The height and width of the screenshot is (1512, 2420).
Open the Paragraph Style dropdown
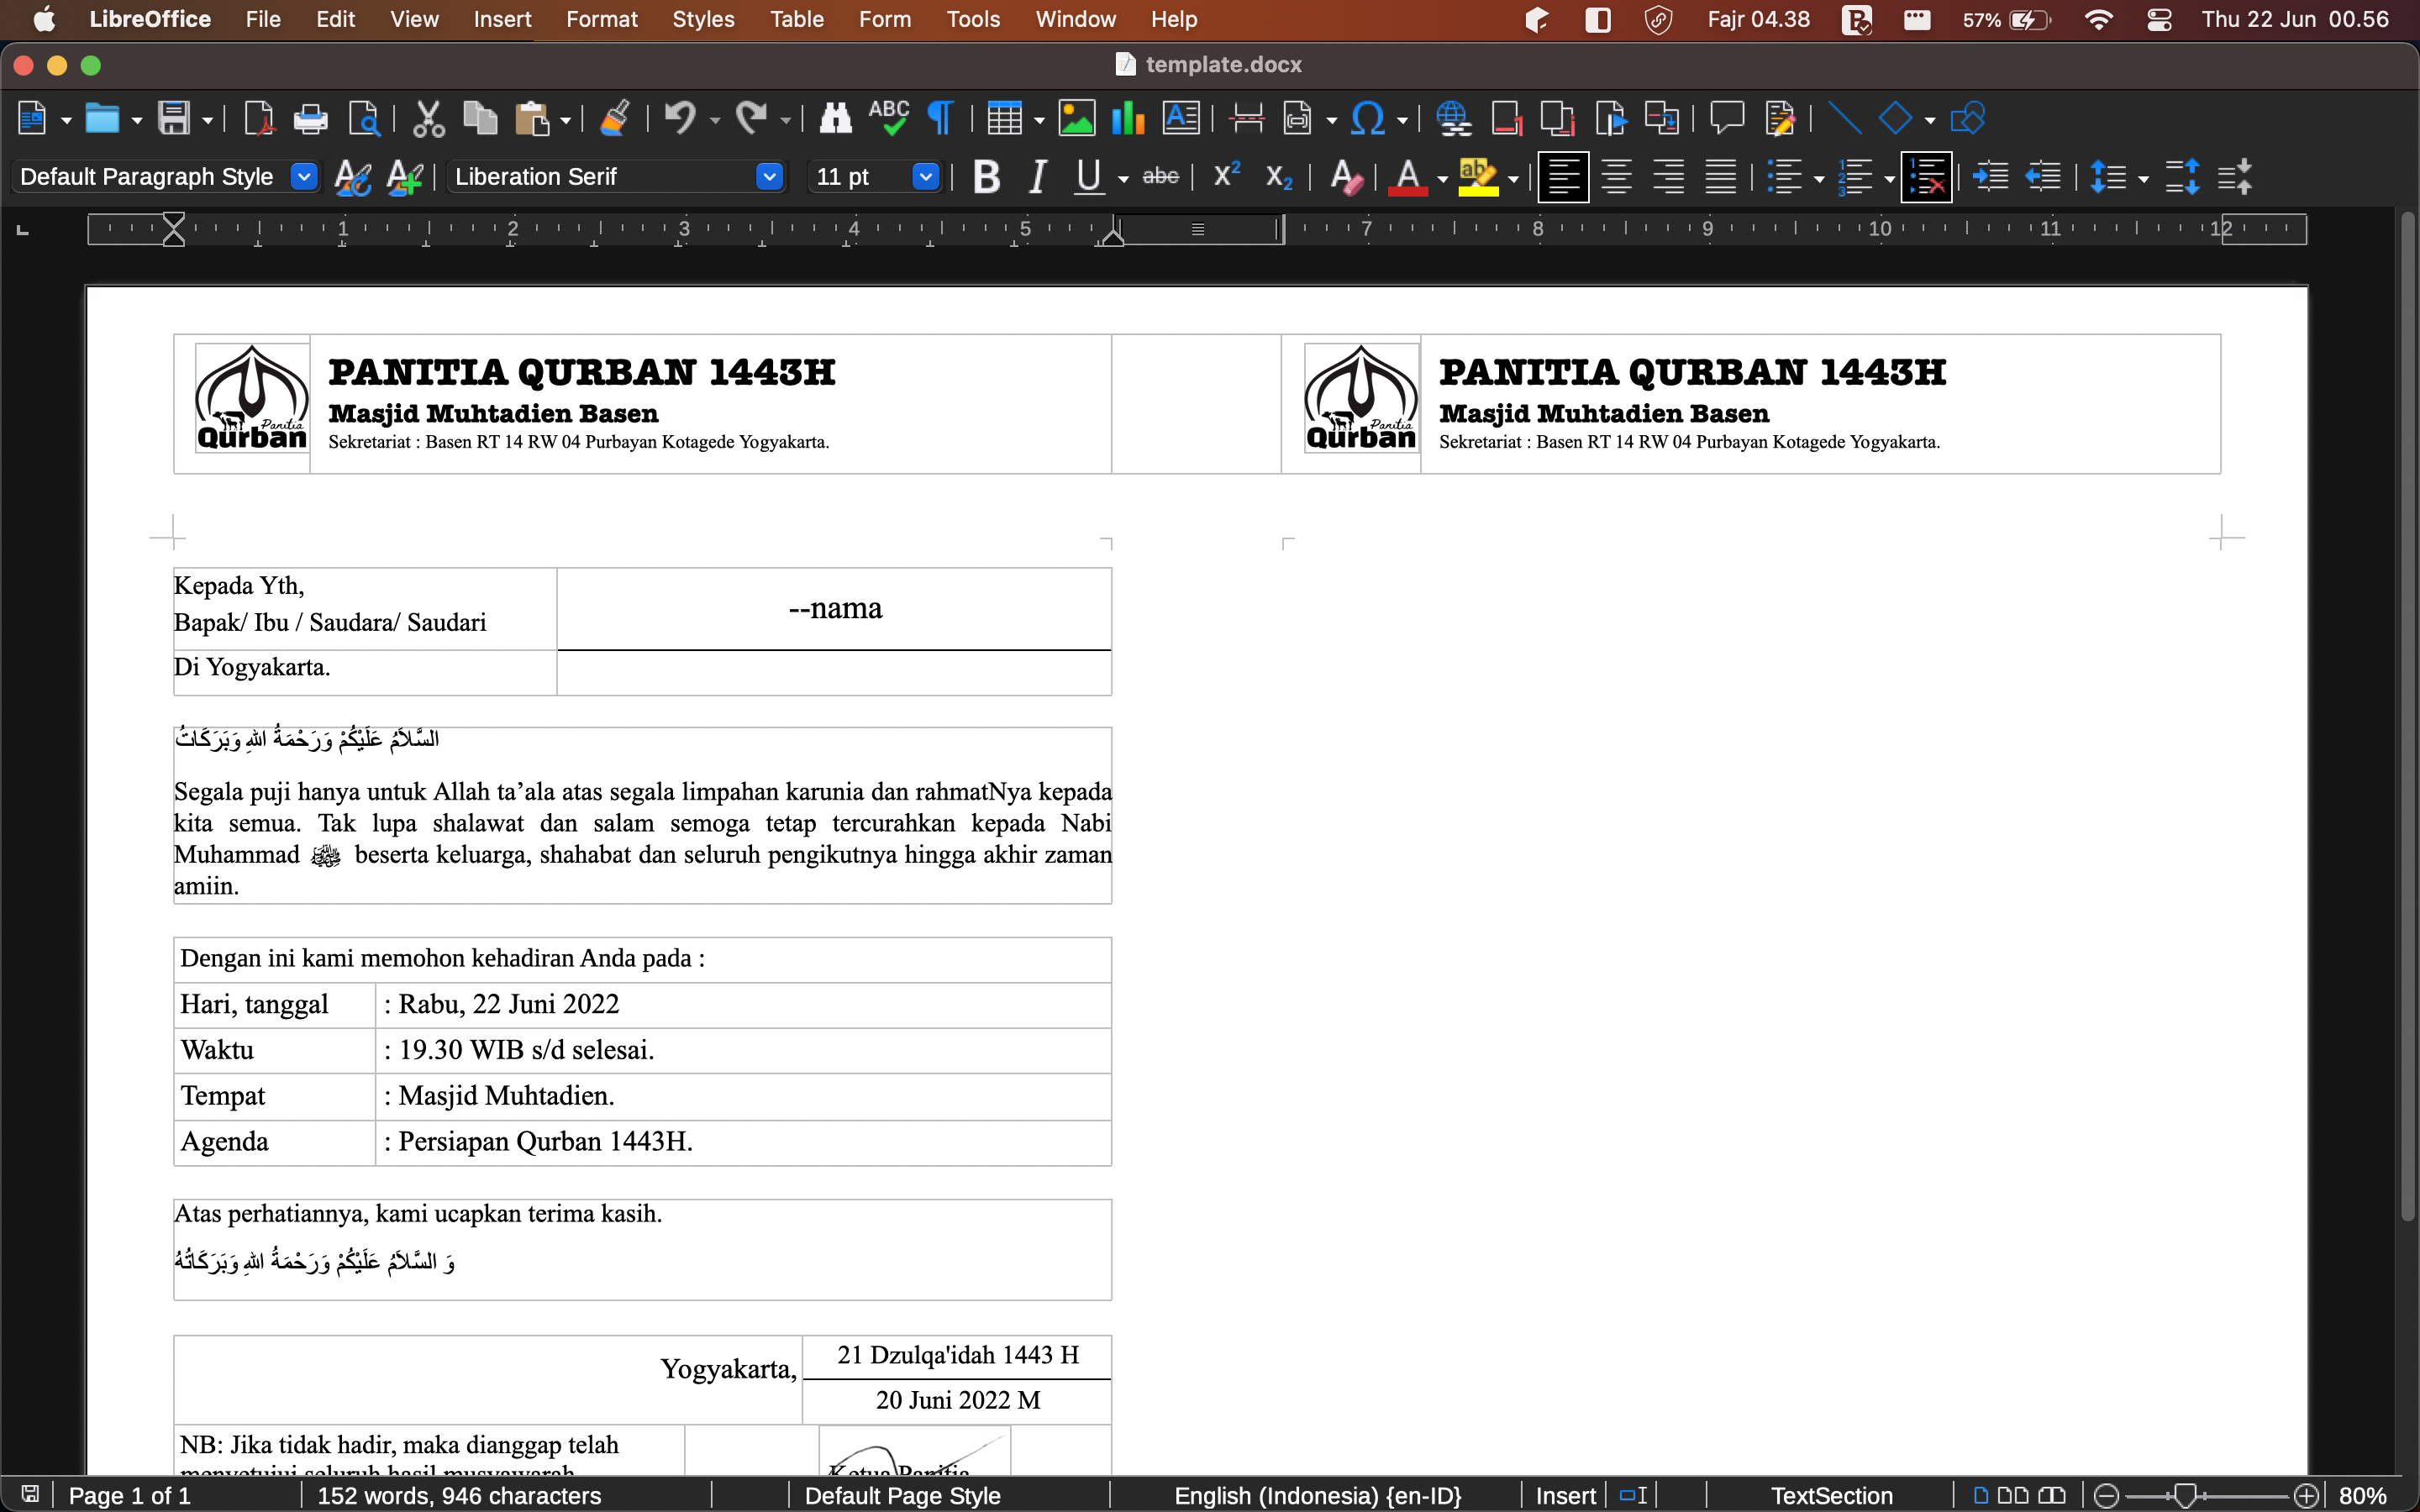(304, 177)
